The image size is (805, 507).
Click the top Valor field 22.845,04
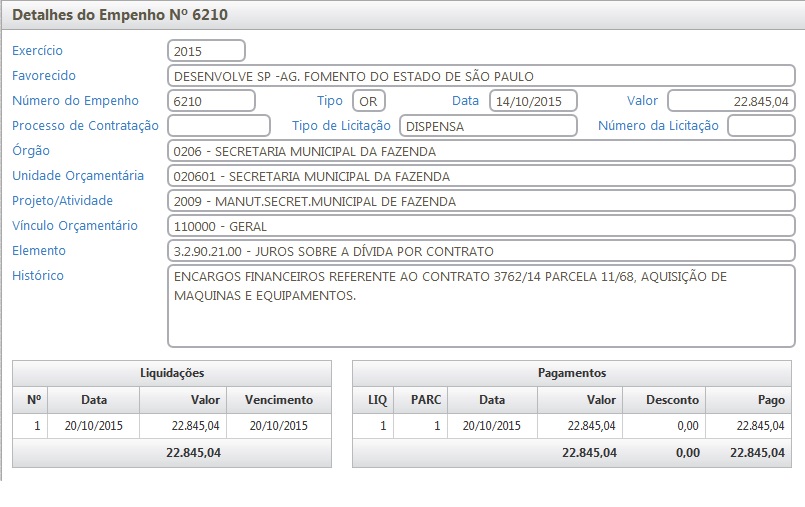click(x=731, y=101)
